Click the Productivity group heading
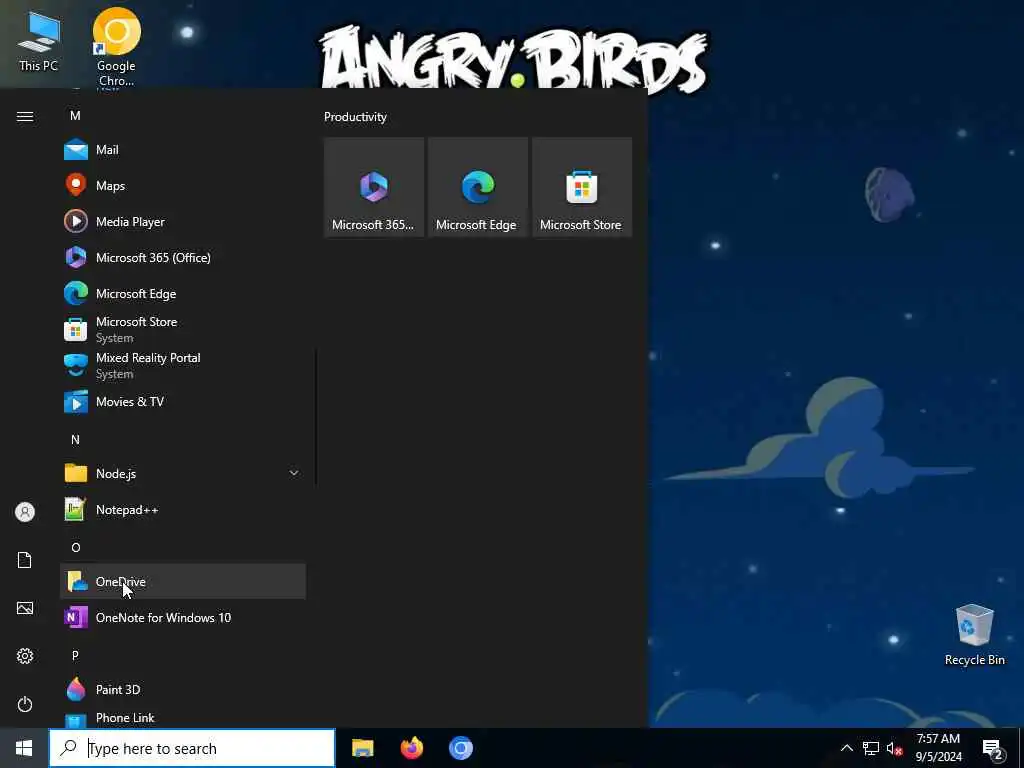Screen dimensions: 1024x768 355,117
